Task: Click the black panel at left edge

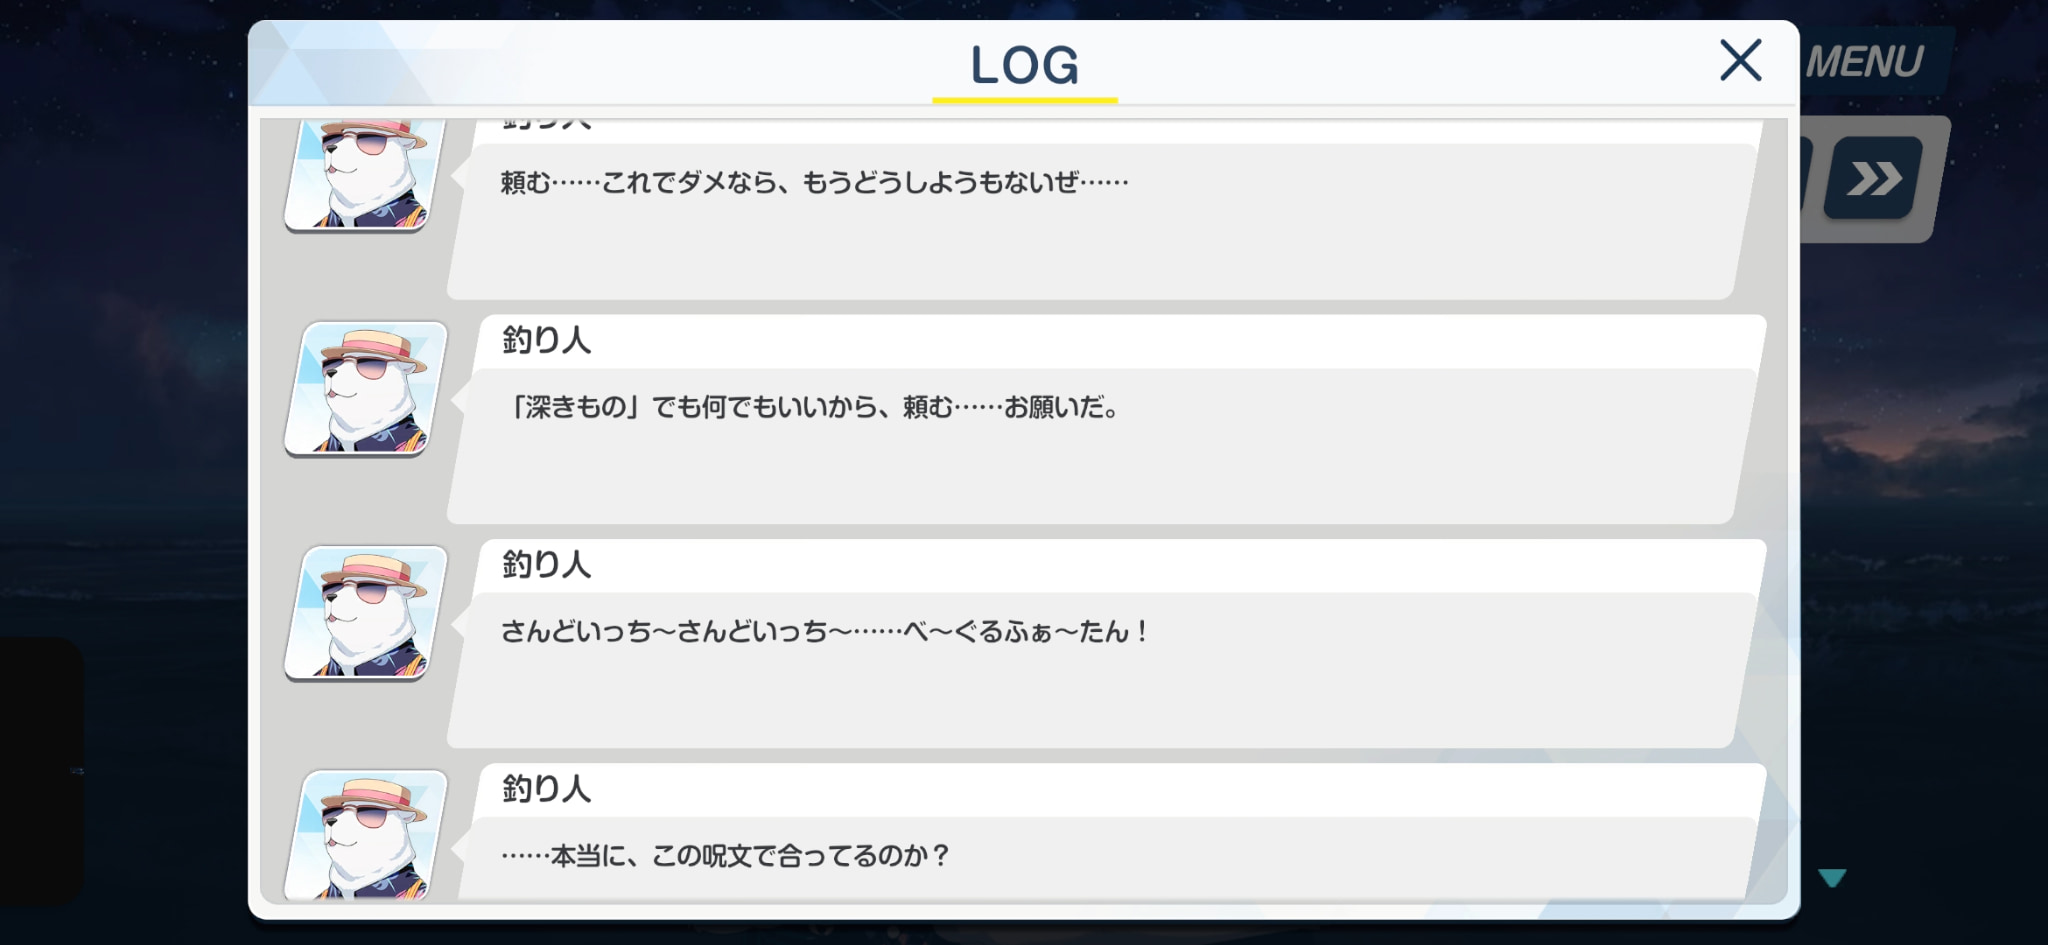Action: click(x=40, y=772)
